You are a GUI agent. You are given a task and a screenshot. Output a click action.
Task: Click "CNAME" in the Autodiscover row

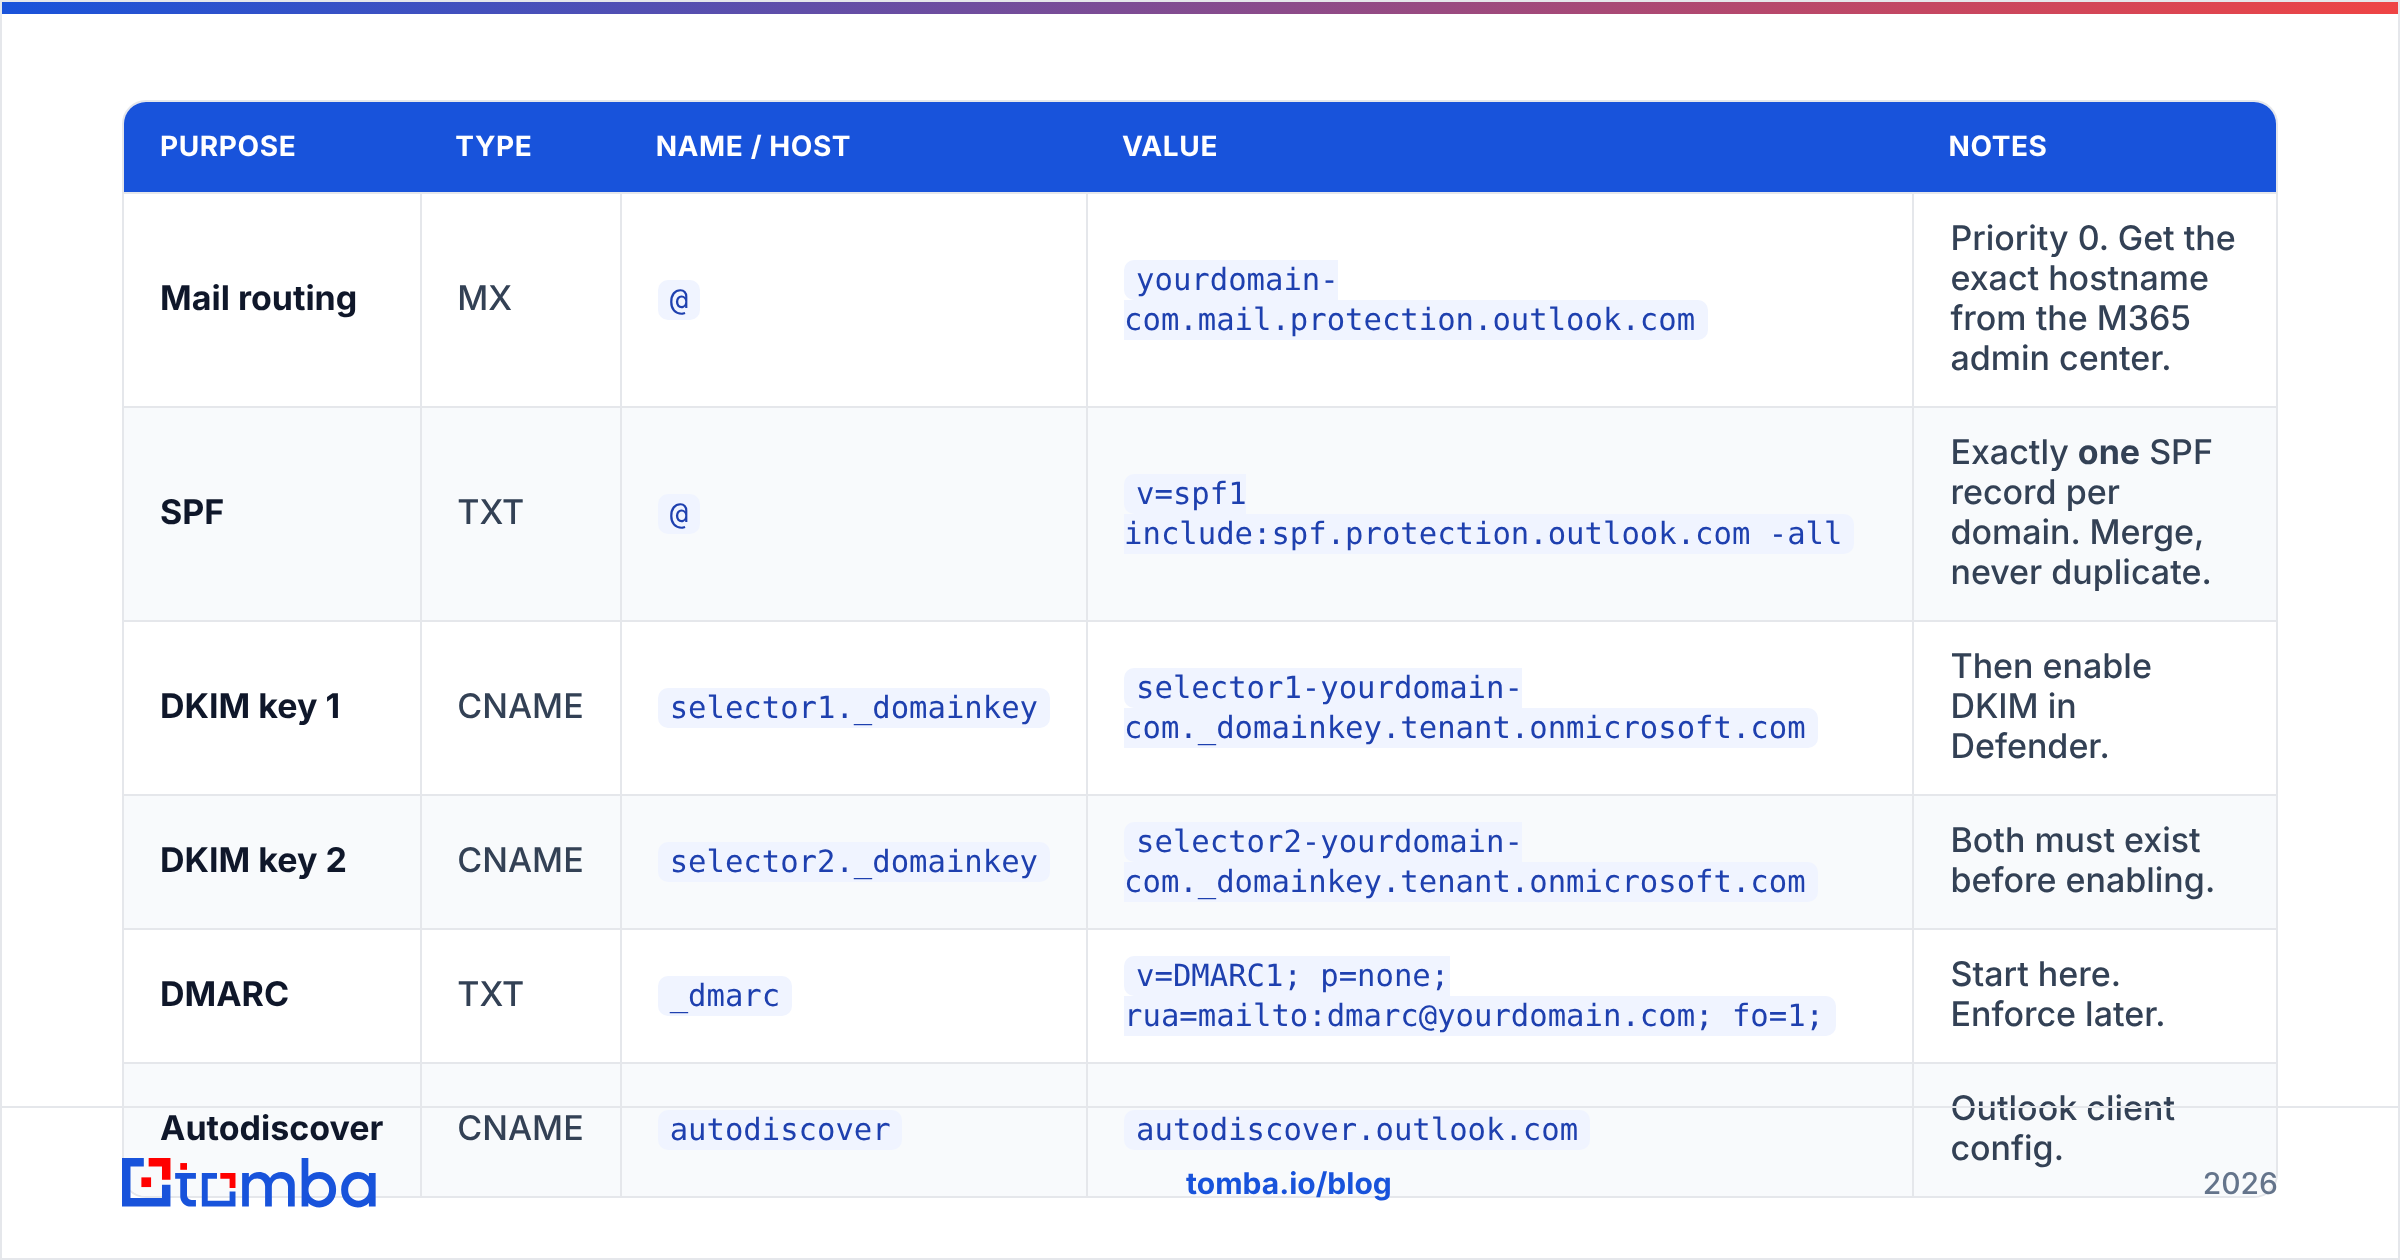coord(520,1128)
